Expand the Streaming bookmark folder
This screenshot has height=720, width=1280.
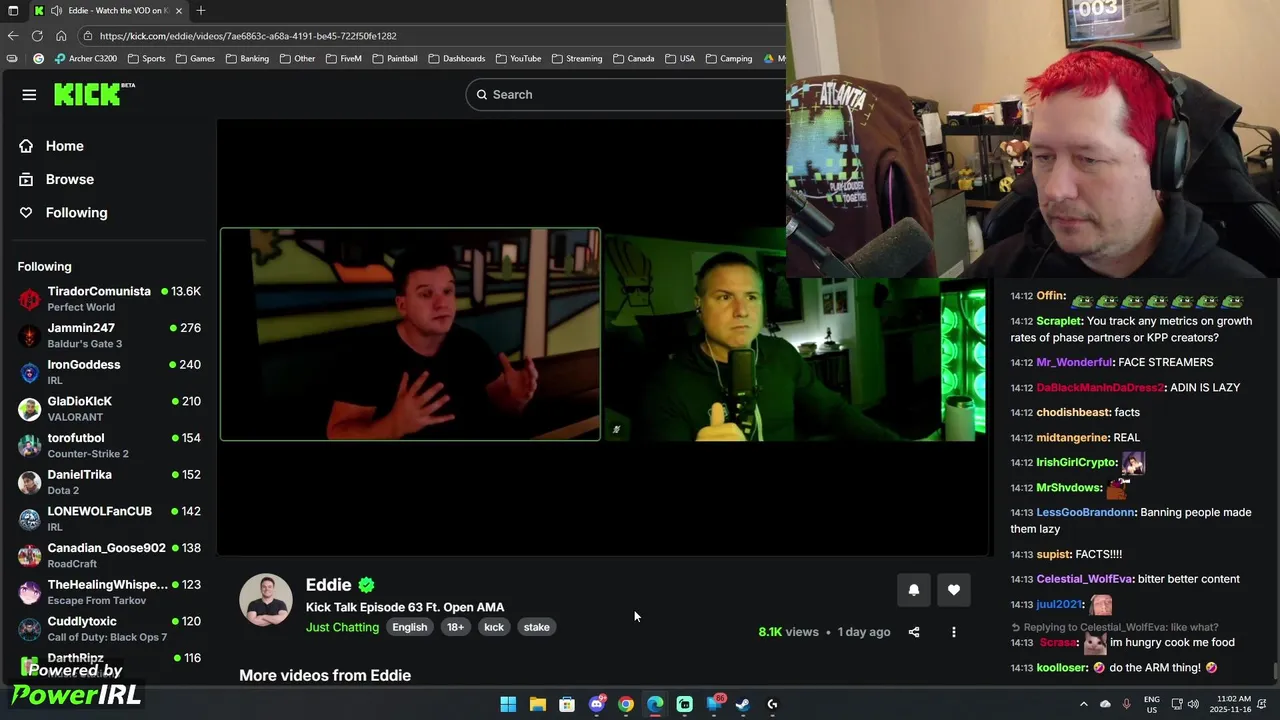[x=576, y=58]
